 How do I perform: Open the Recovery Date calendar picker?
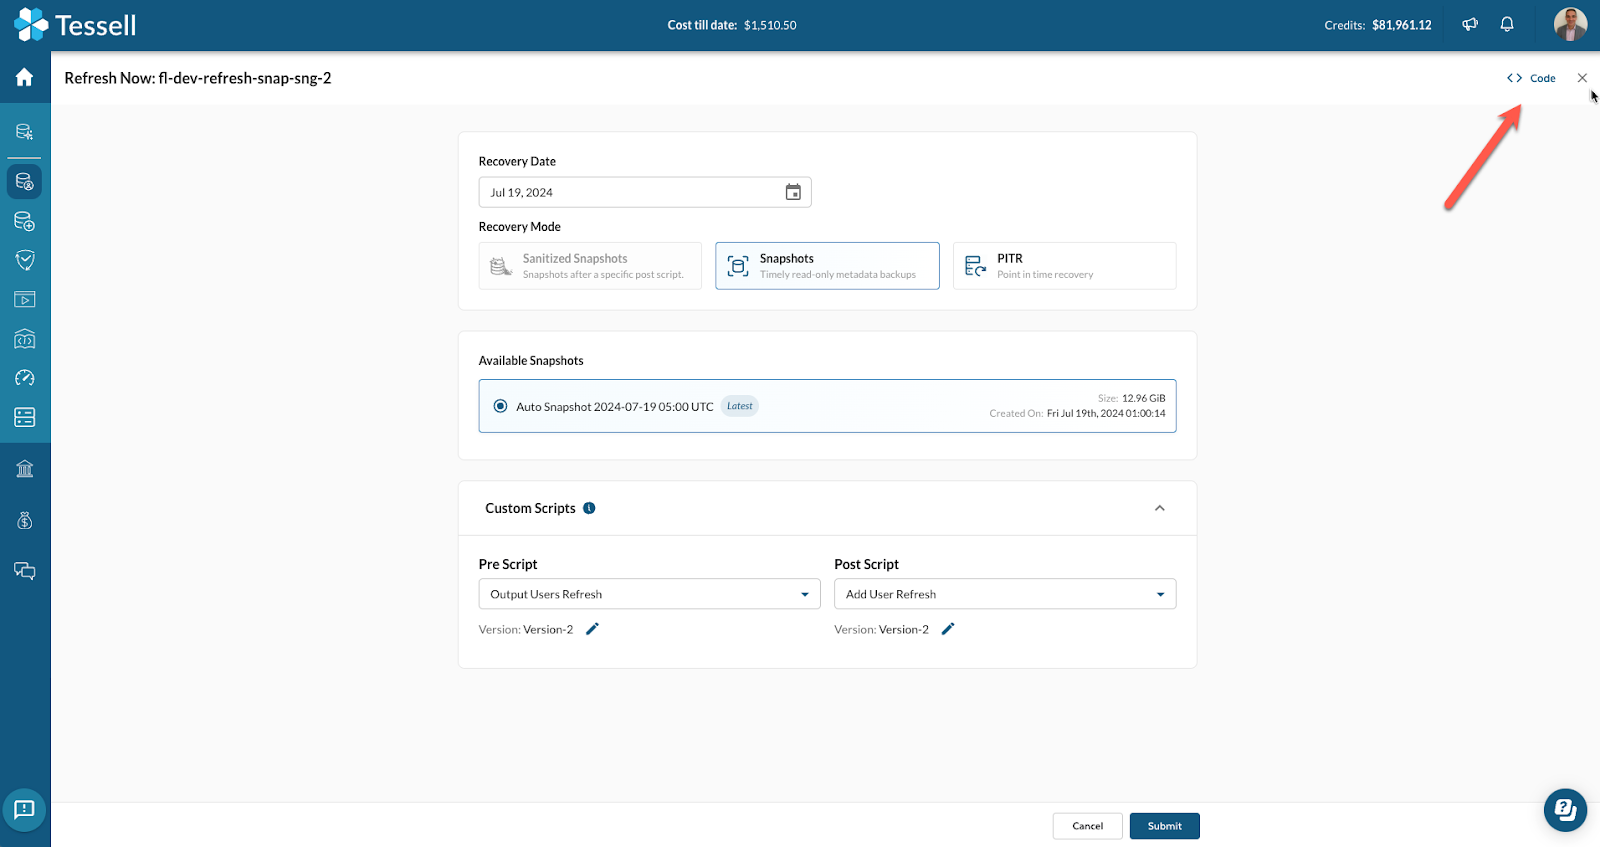pos(793,192)
